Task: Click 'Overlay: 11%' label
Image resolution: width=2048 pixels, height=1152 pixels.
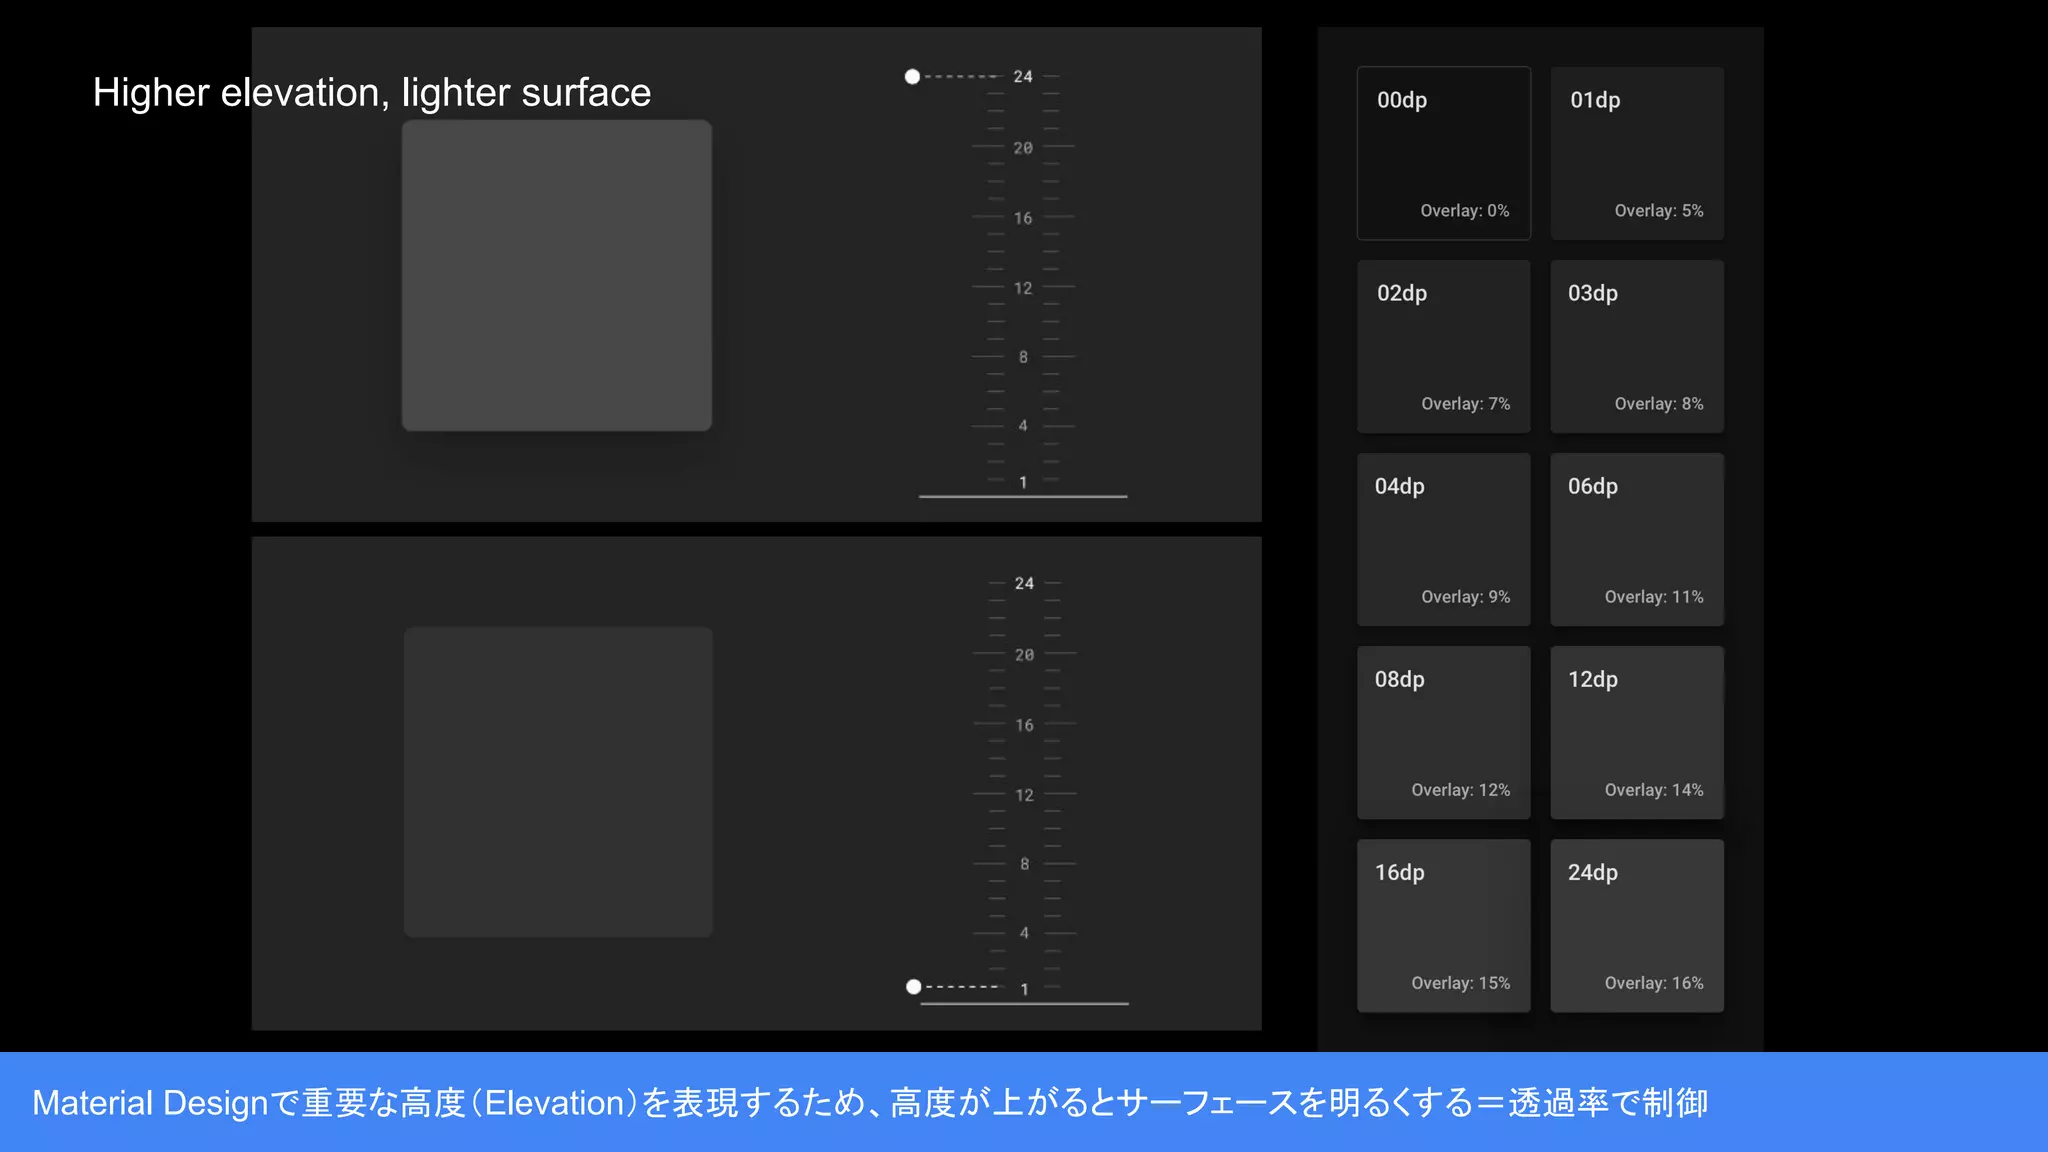Action: [1654, 596]
